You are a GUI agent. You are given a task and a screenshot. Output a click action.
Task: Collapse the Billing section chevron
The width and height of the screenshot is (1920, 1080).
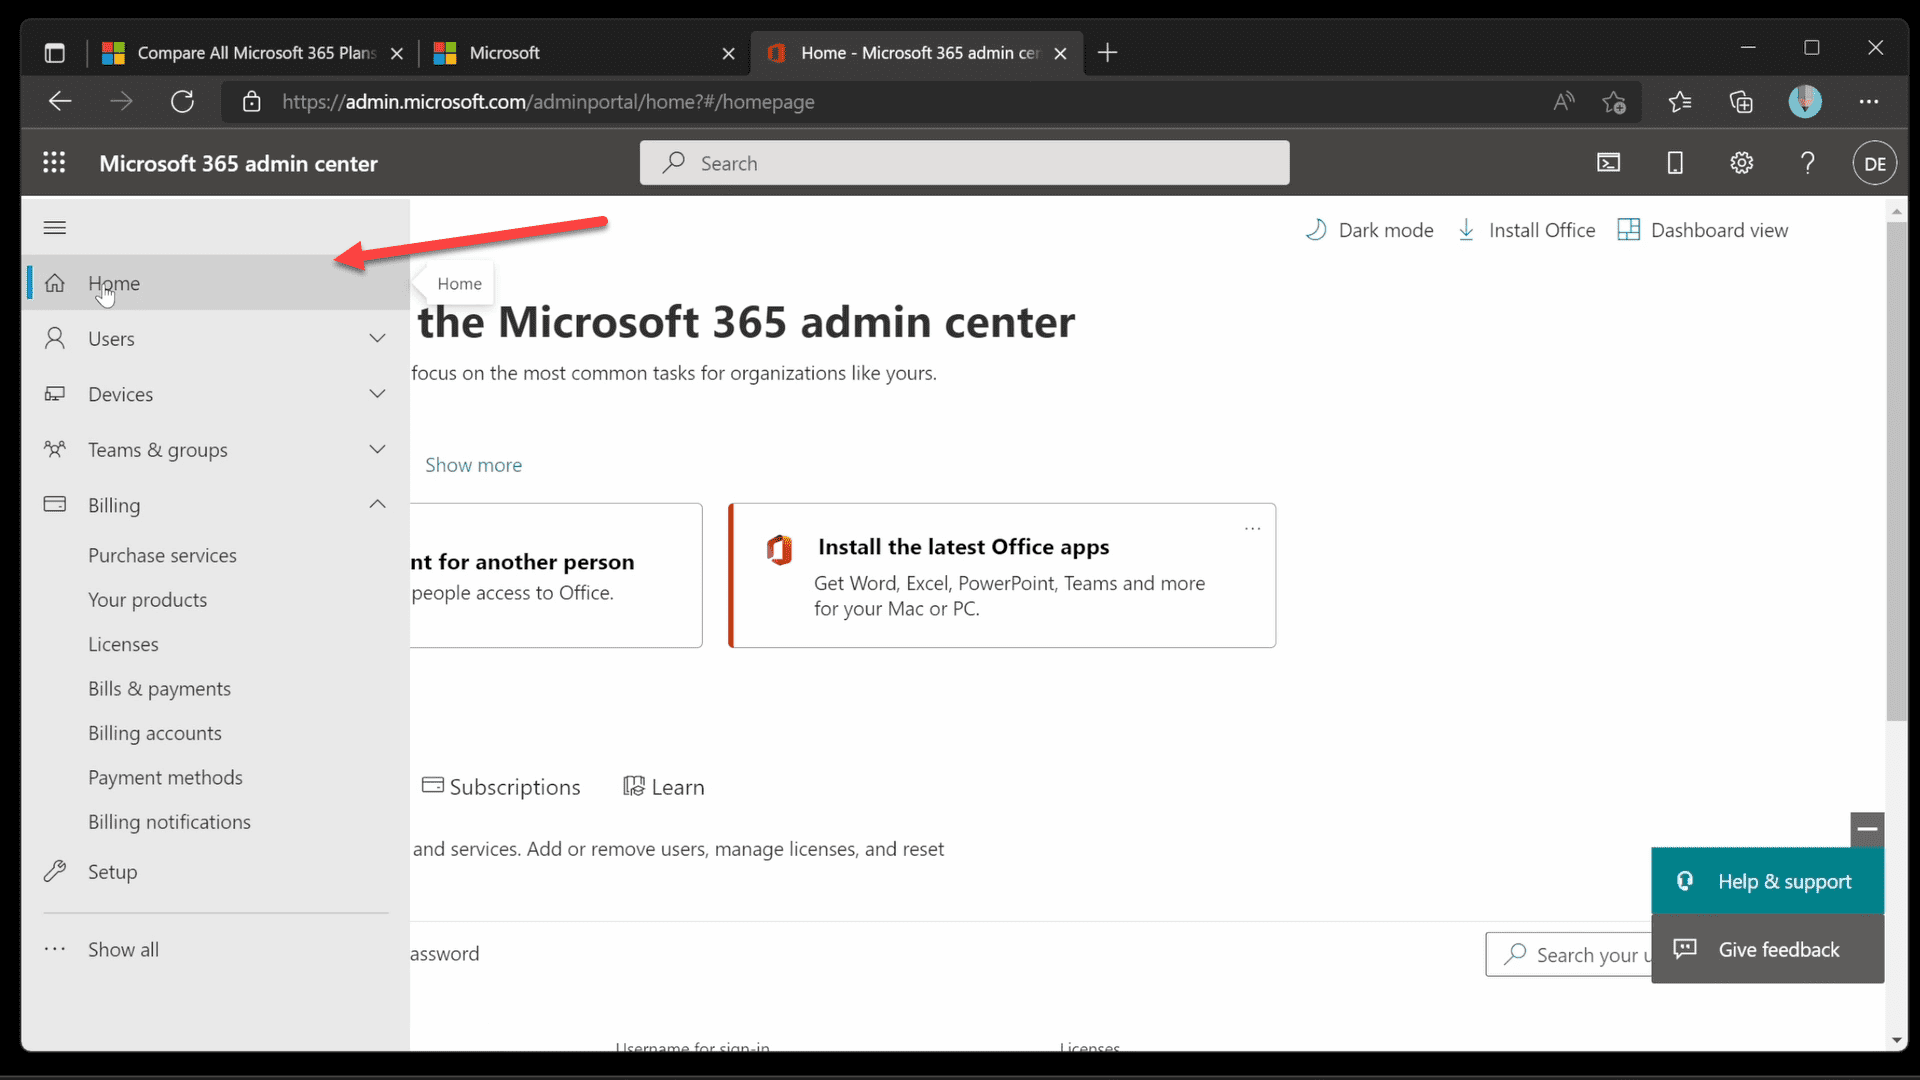point(377,504)
